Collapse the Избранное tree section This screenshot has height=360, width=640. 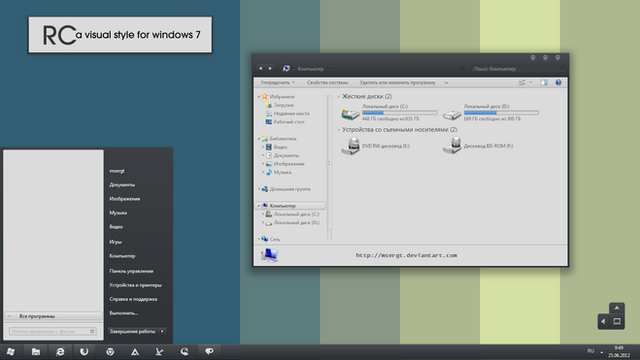(x=259, y=97)
